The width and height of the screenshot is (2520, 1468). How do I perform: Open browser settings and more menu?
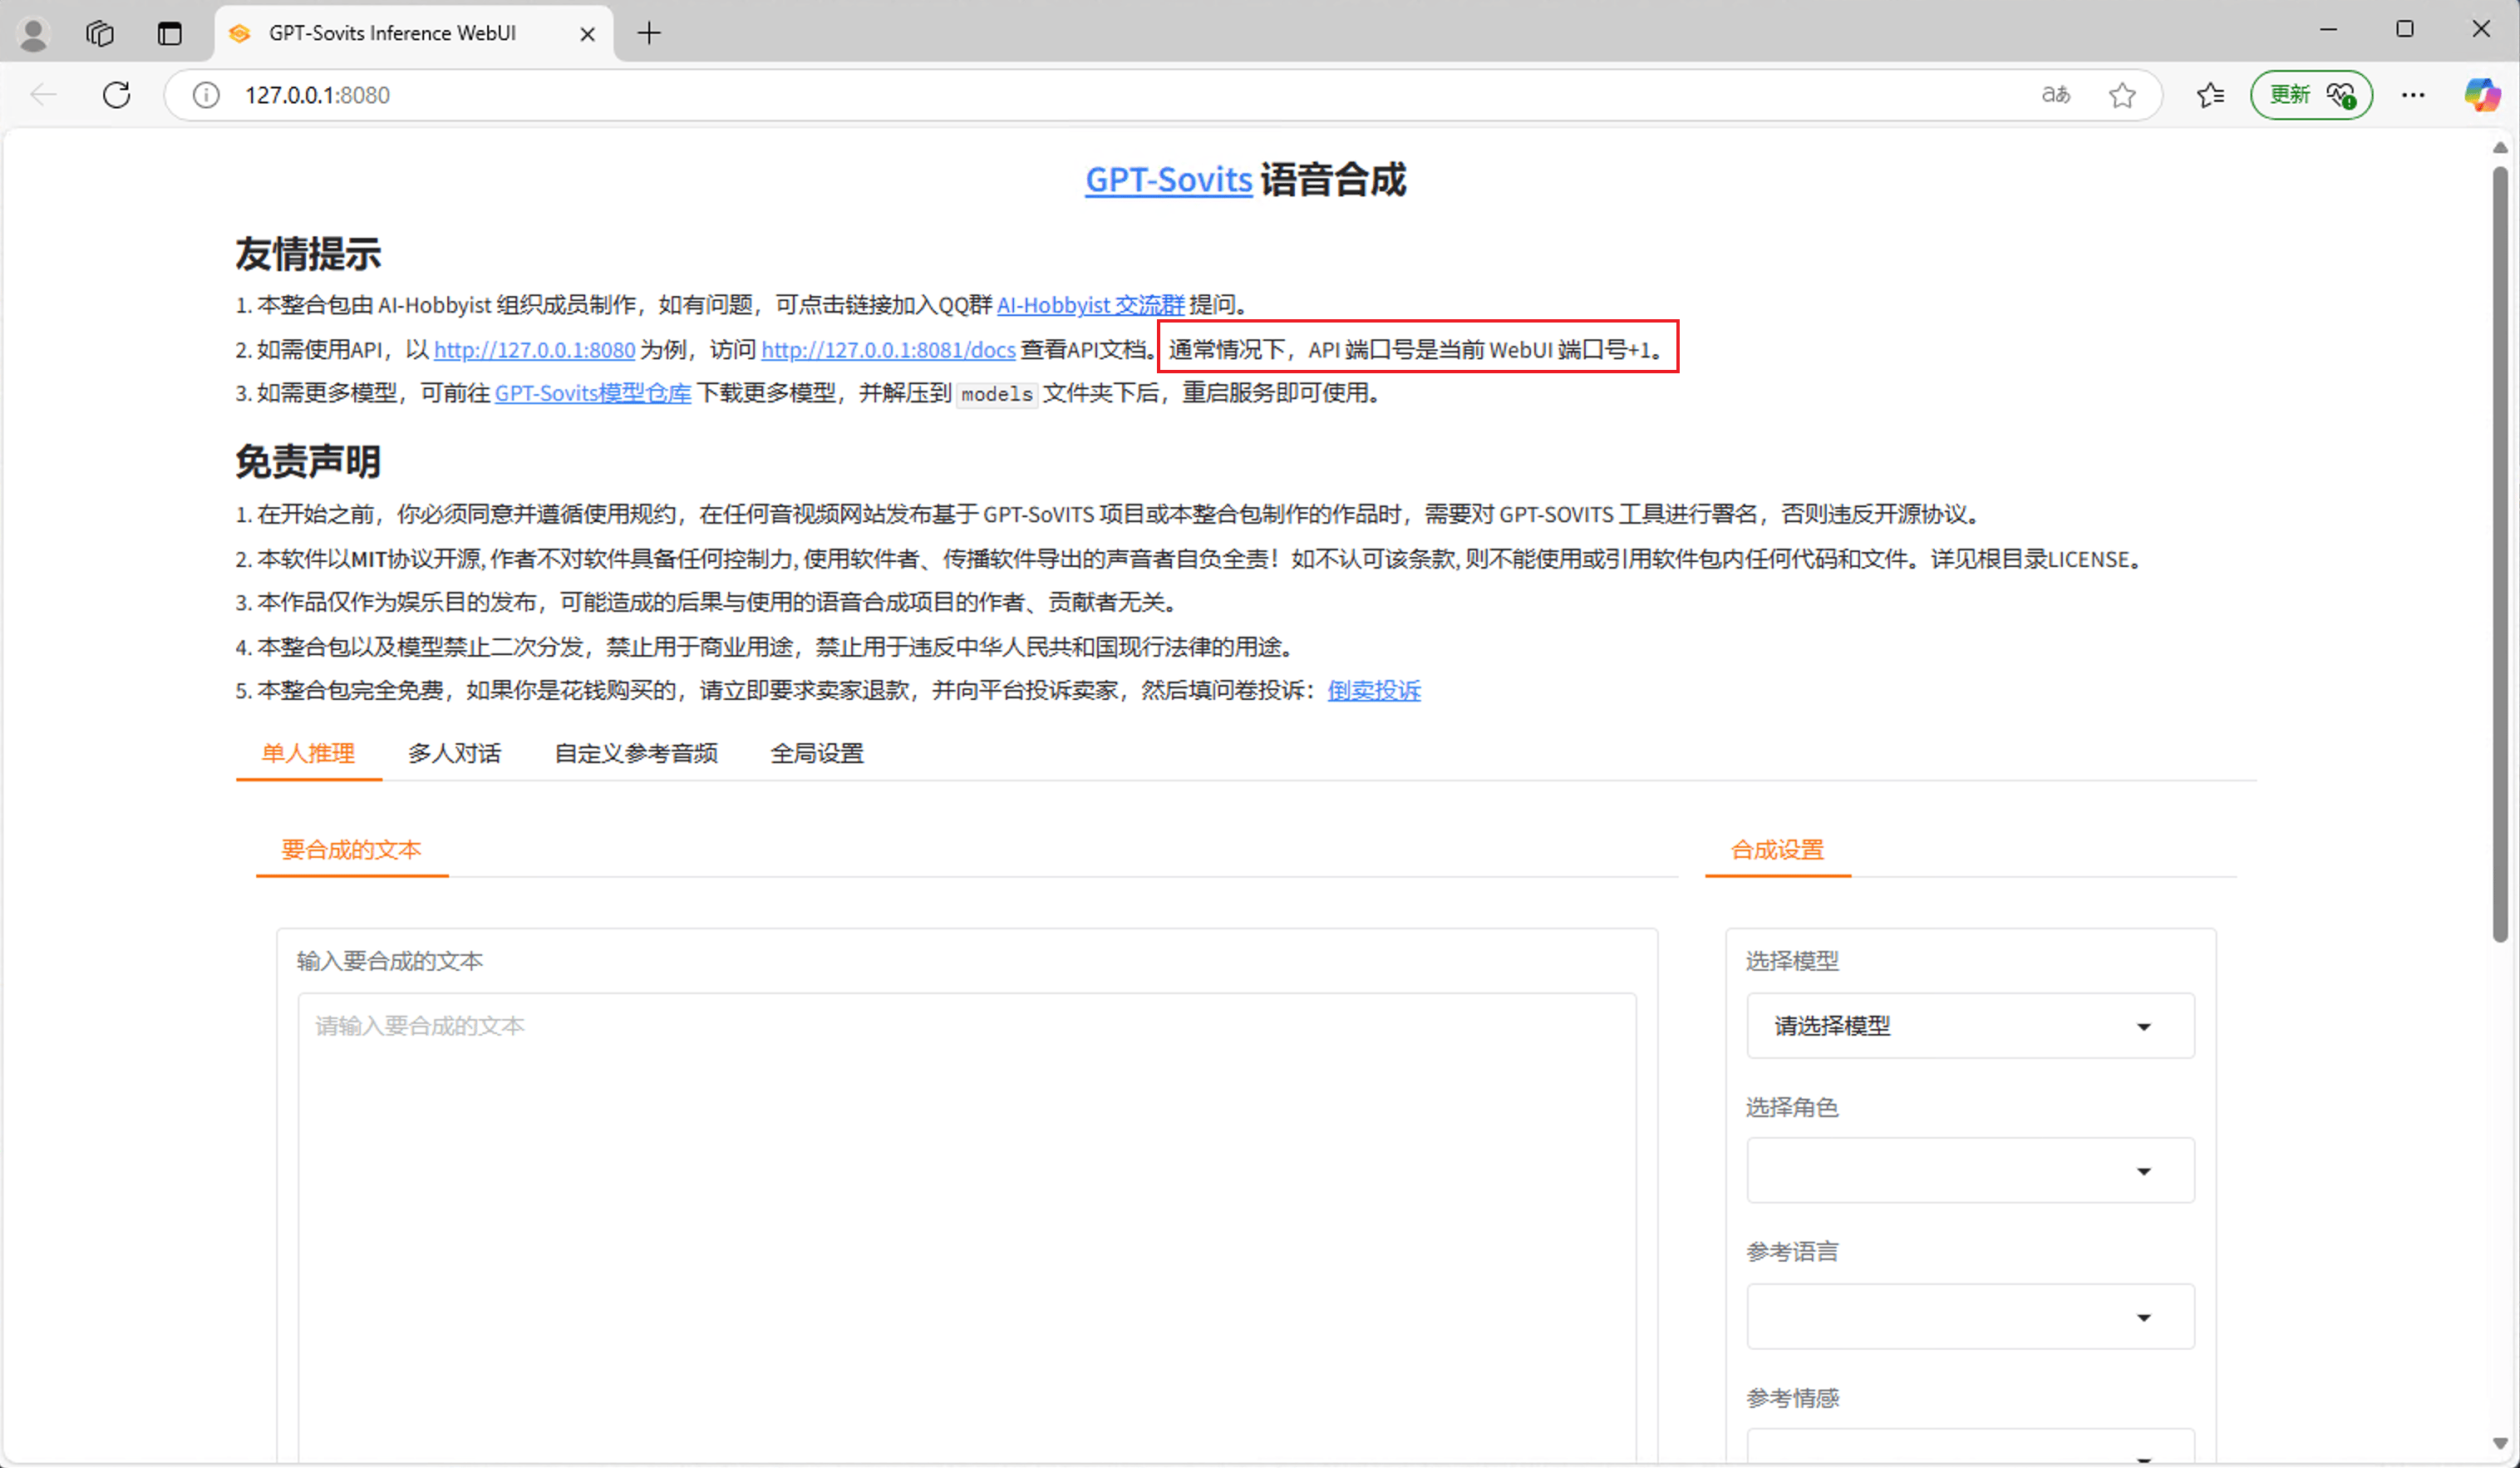pyautogui.click(x=2413, y=95)
